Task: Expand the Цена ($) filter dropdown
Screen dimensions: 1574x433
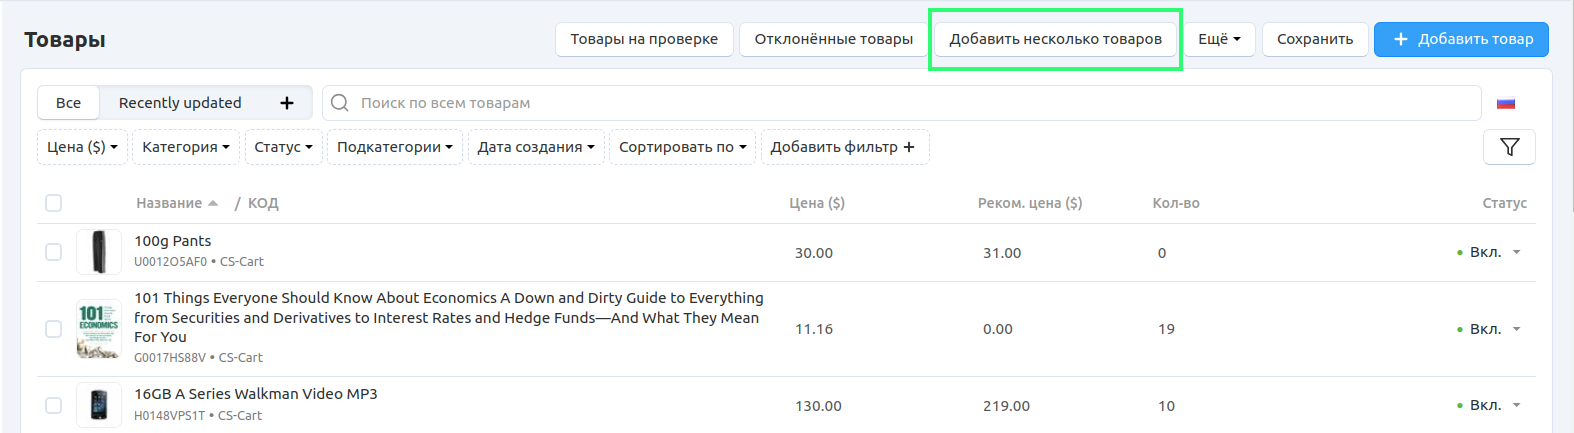Action: (x=82, y=147)
